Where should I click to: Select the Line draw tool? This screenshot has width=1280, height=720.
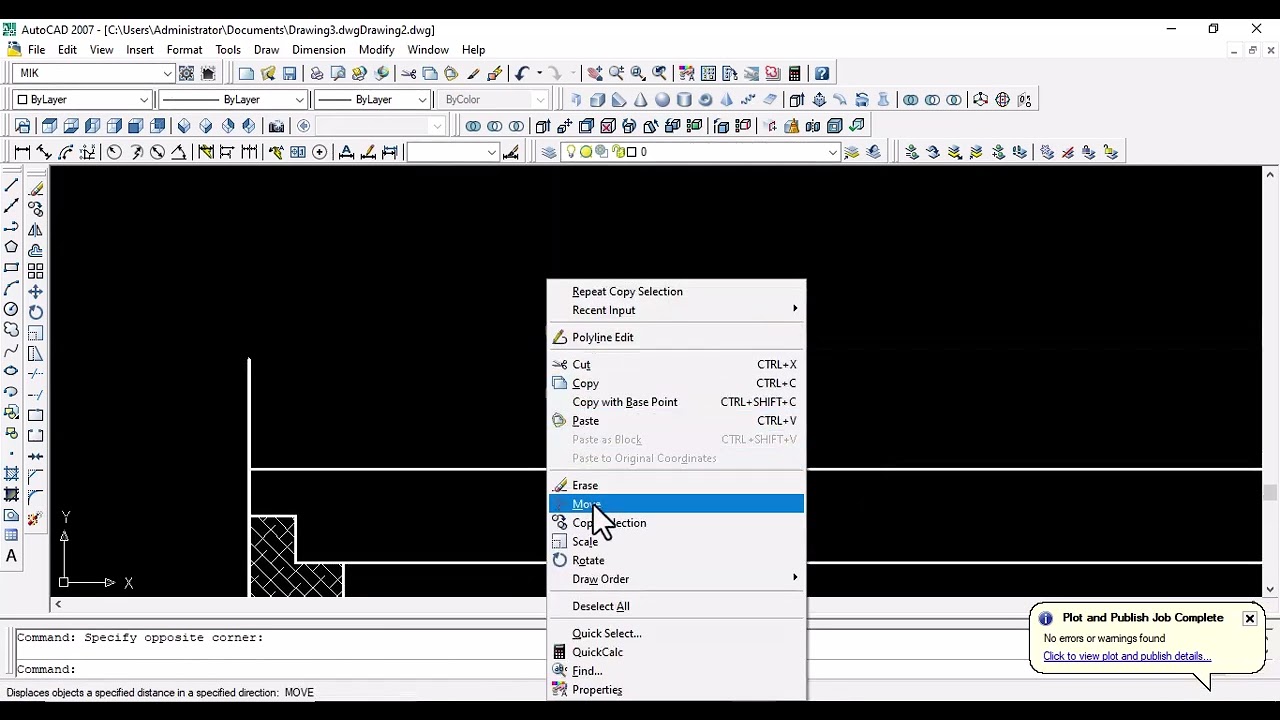click(12, 187)
